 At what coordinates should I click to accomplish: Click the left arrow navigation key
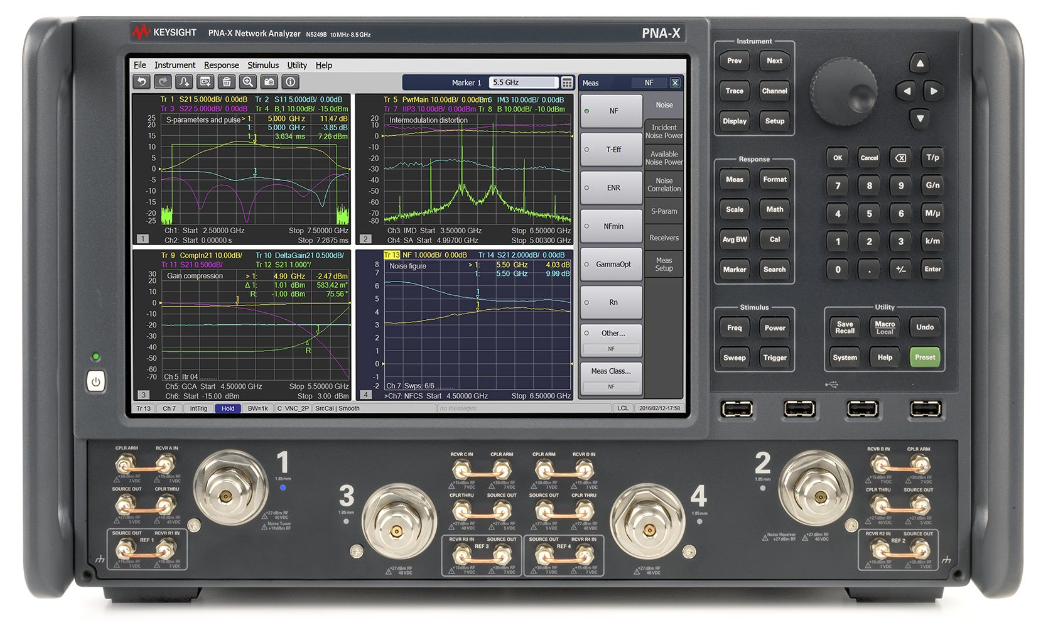click(x=906, y=91)
